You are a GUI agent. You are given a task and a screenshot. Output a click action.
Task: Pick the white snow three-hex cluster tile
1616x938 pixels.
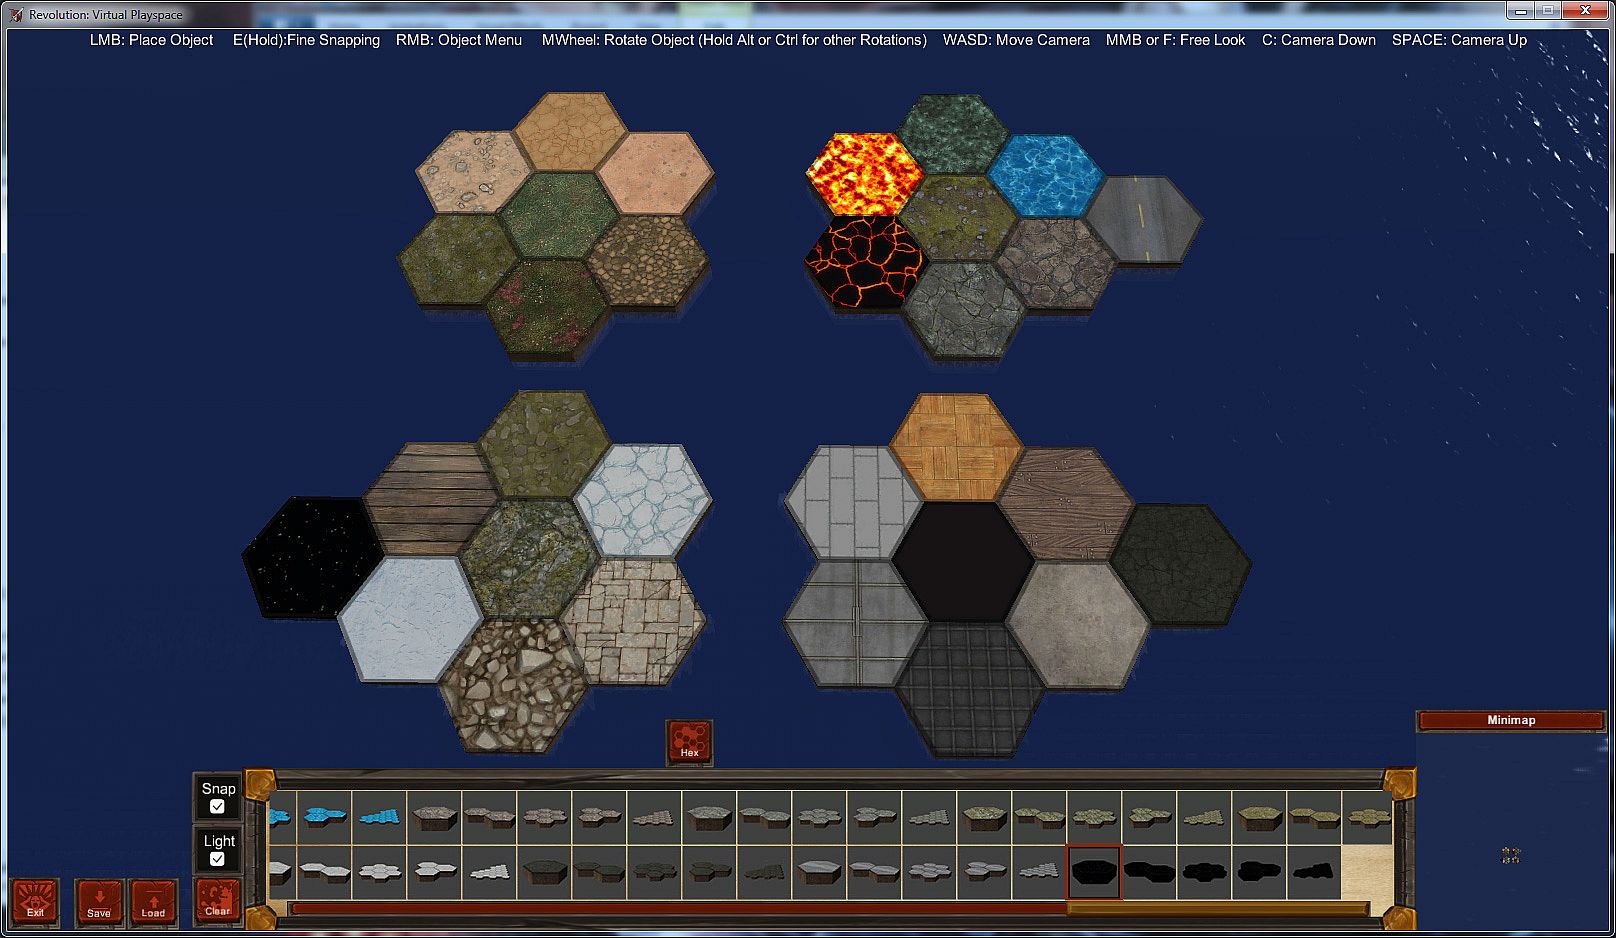click(x=434, y=872)
